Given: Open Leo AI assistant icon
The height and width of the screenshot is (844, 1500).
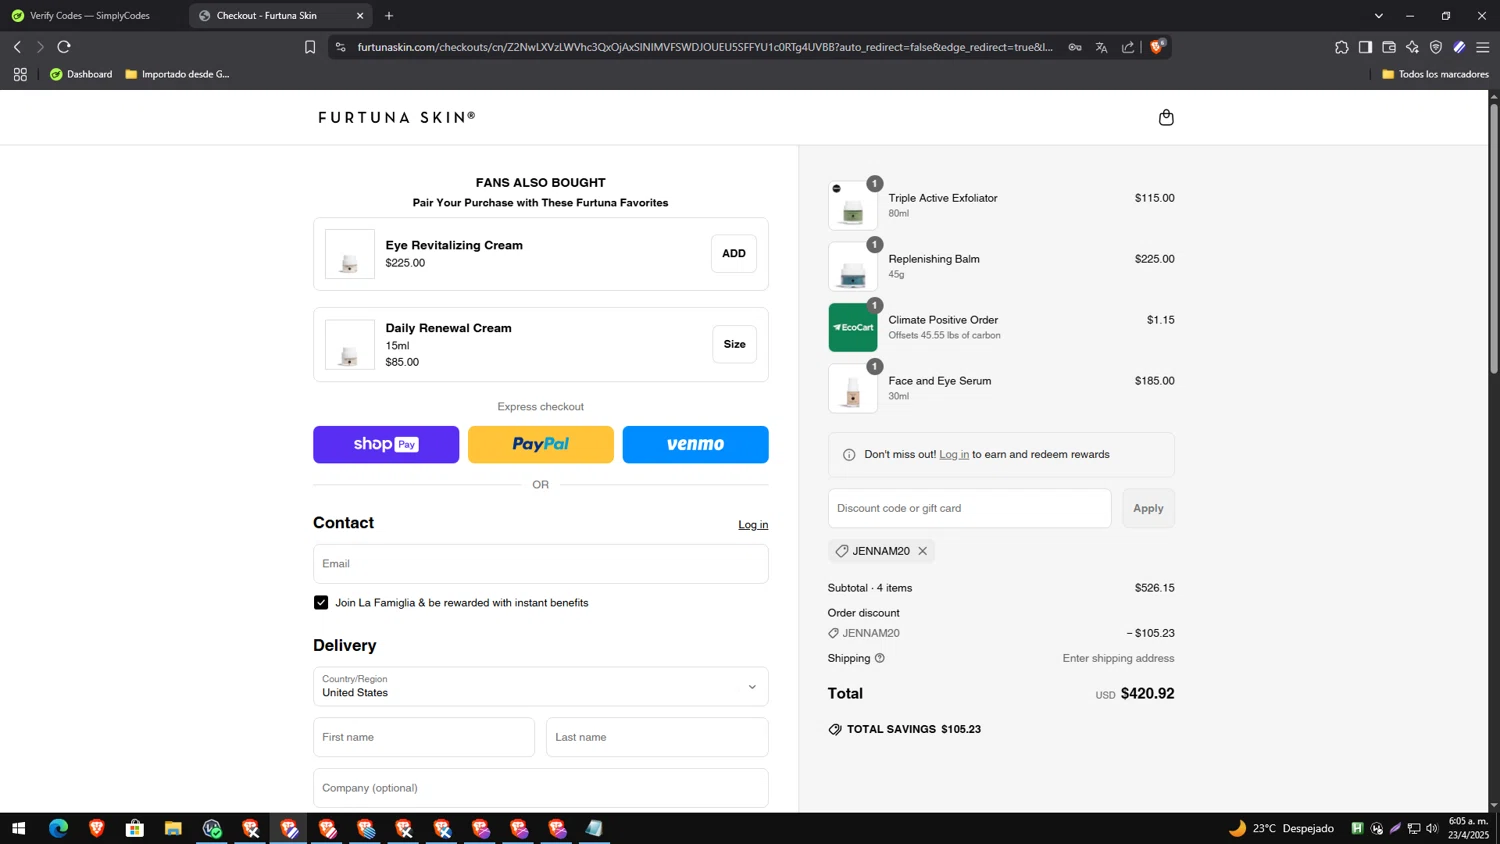Looking at the screenshot, I should (x=1412, y=47).
